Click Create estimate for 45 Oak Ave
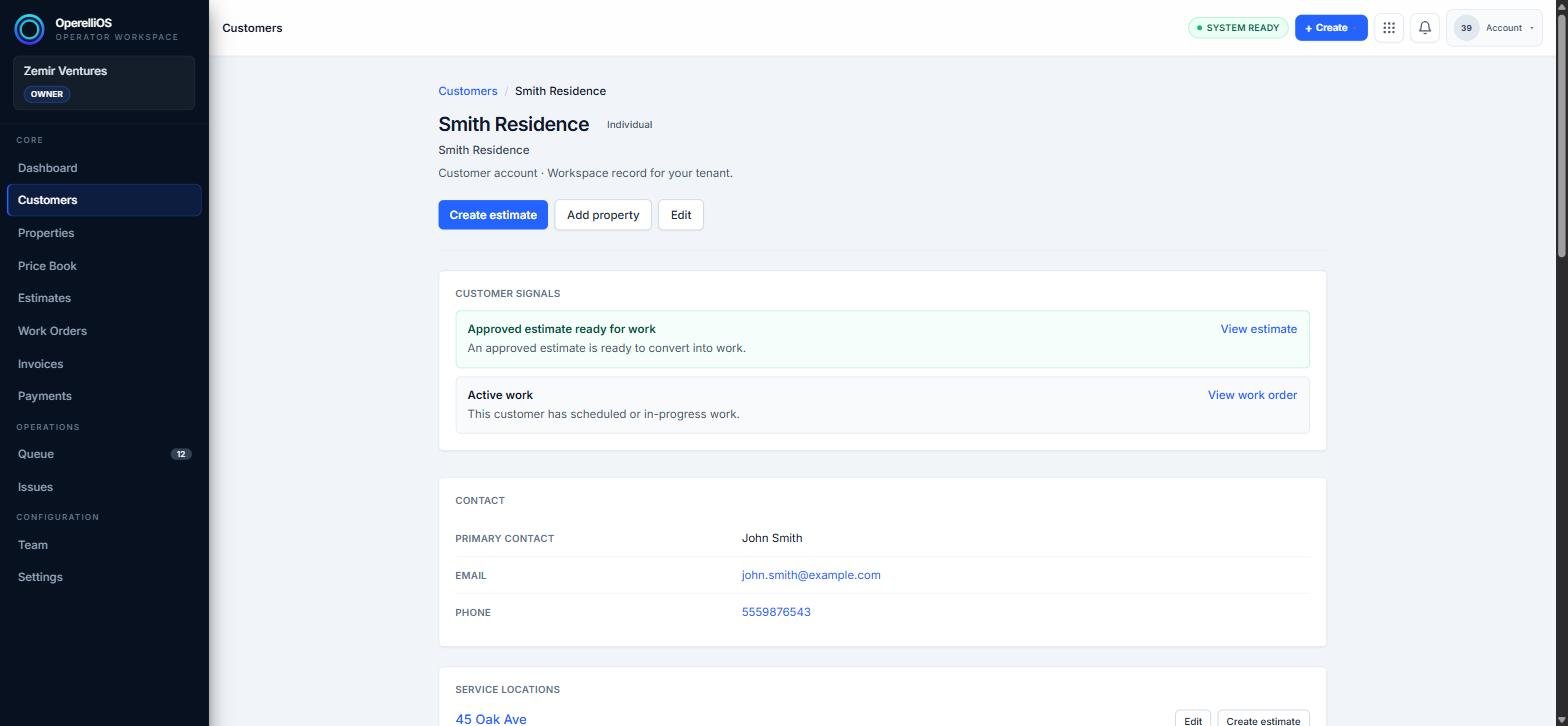This screenshot has height=726, width=1568. tap(1263, 719)
